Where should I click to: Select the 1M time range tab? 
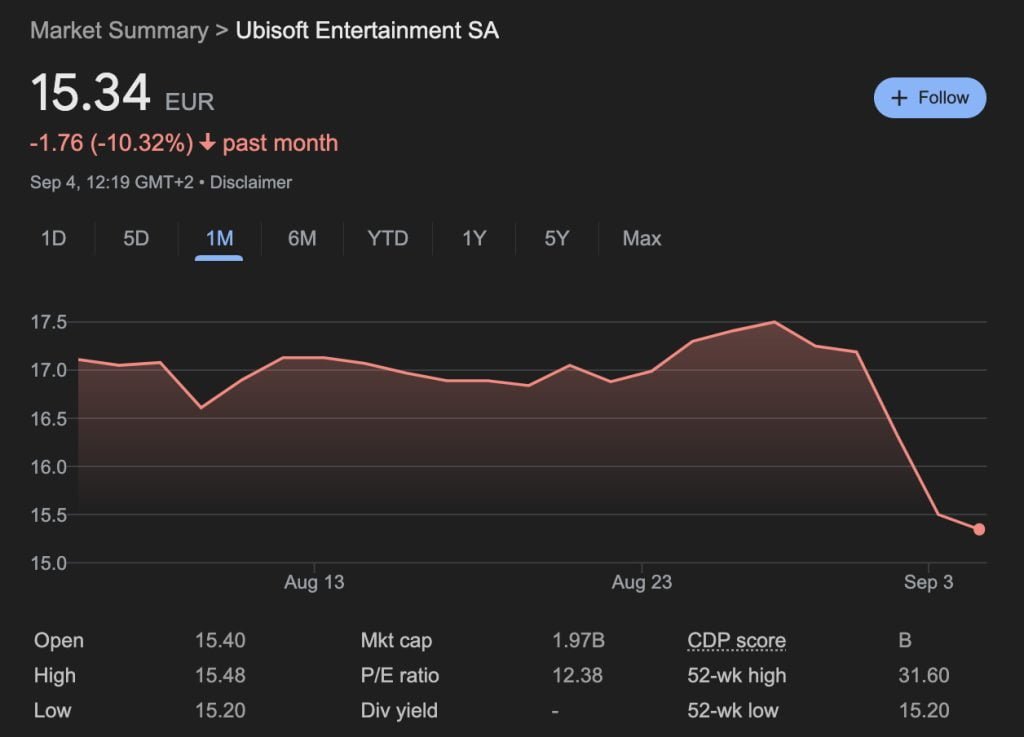(219, 238)
